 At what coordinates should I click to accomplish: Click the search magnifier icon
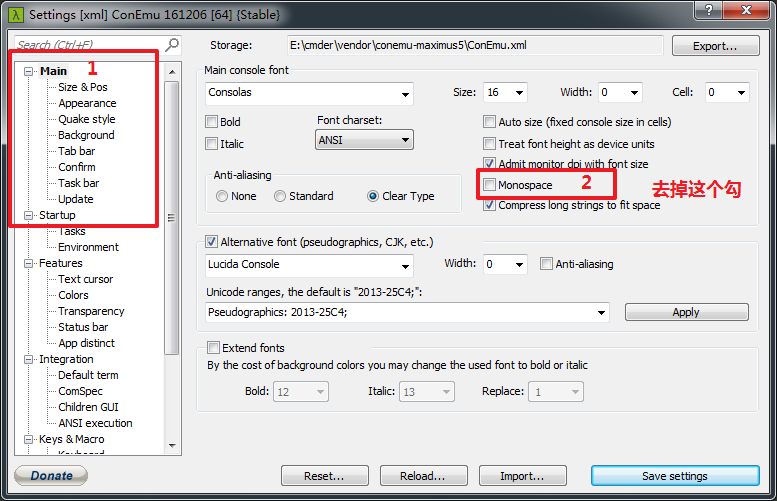[x=171, y=45]
